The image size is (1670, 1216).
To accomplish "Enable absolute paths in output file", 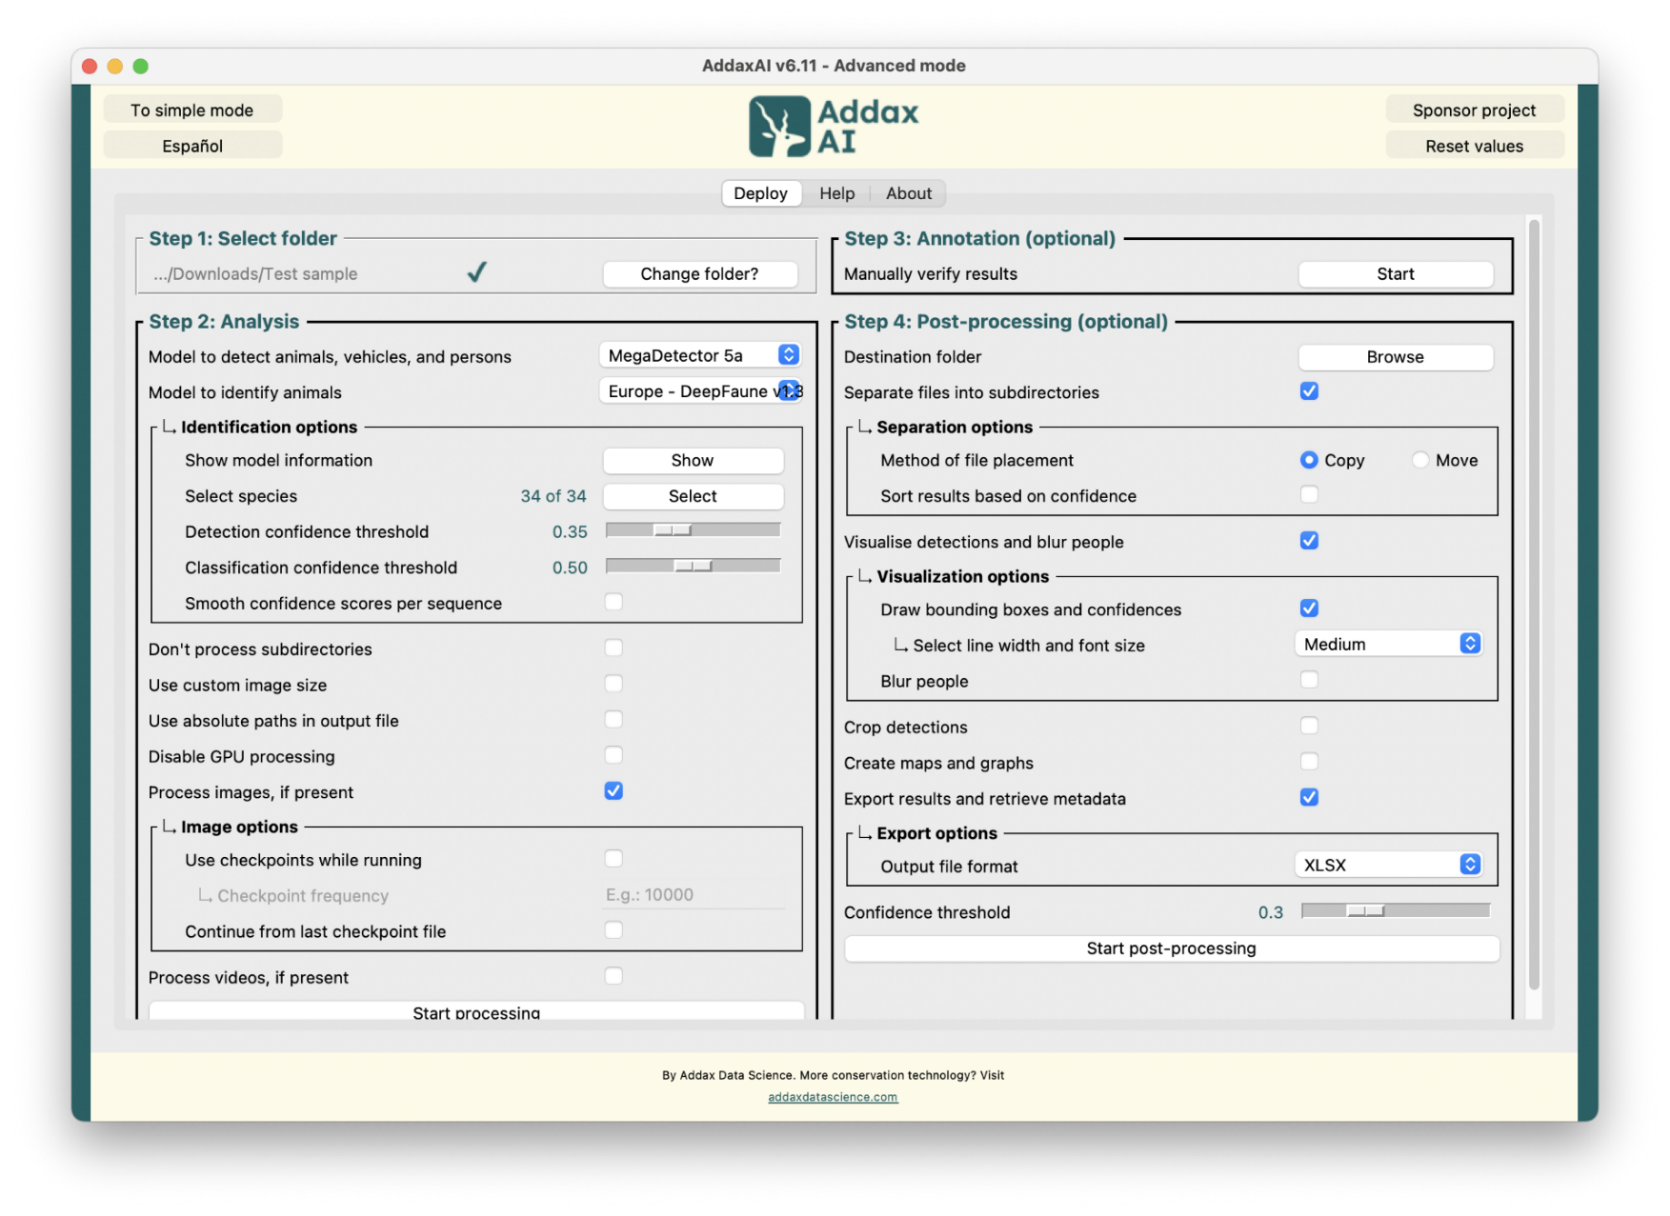I will (613, 720).
